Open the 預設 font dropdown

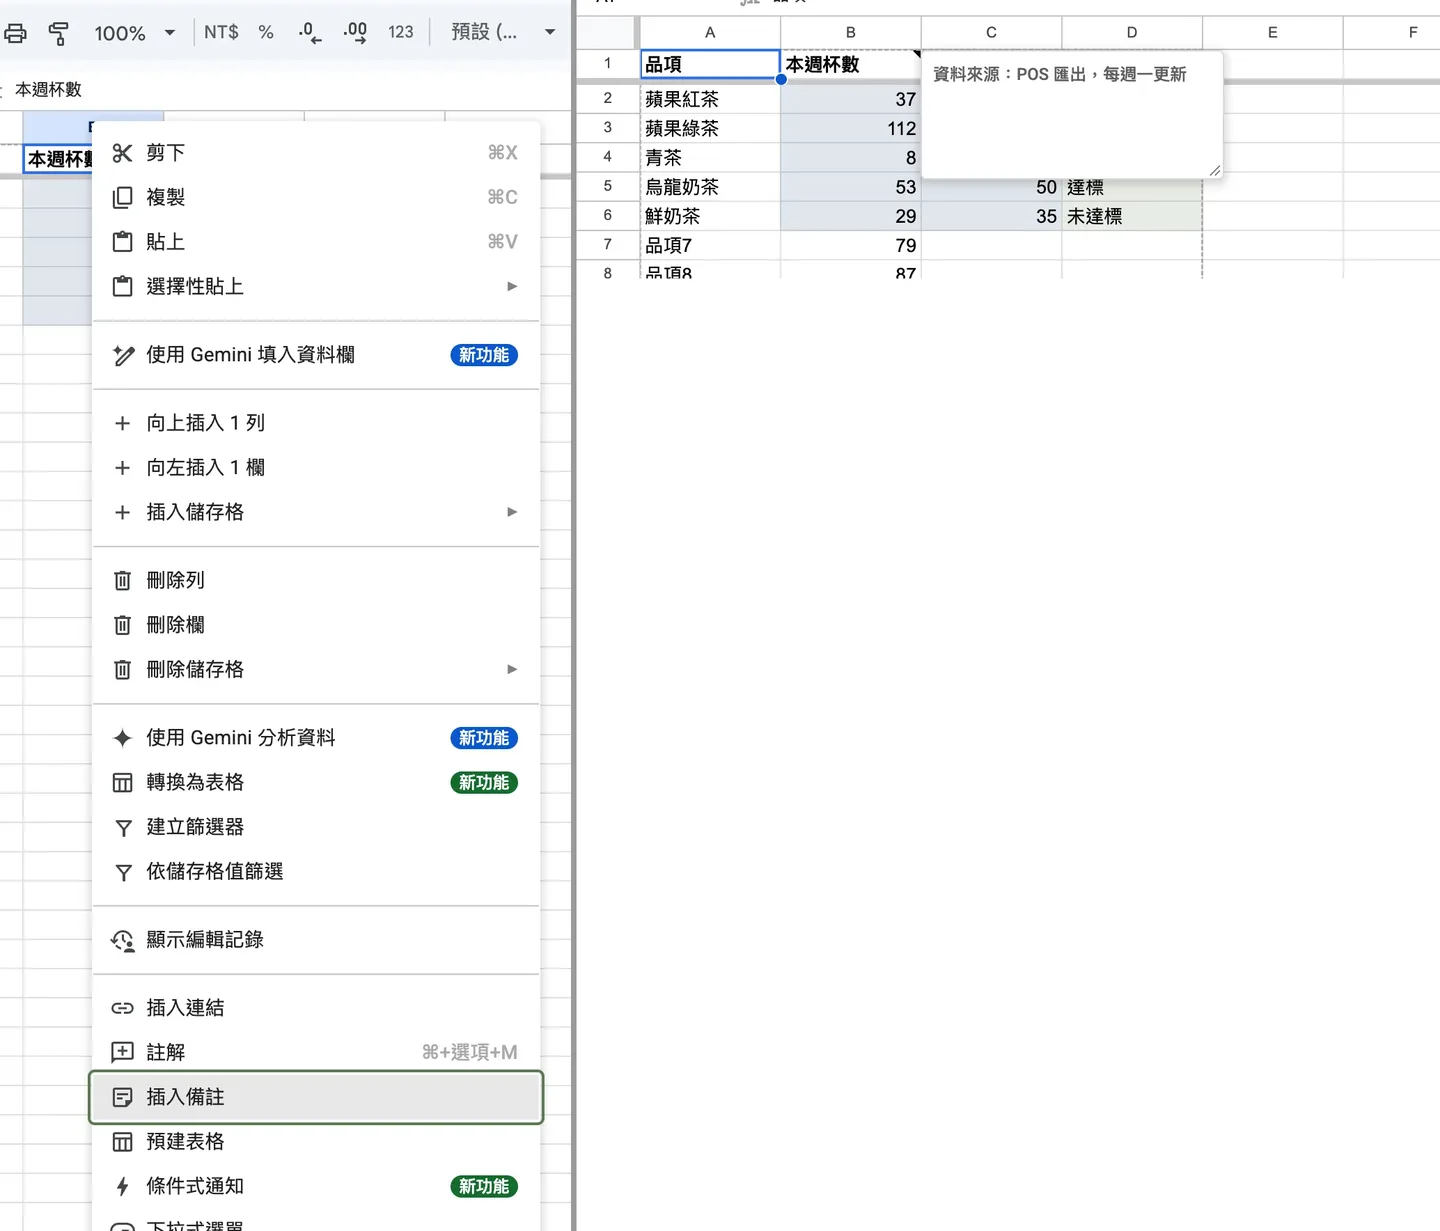click(x=502, y=32)
